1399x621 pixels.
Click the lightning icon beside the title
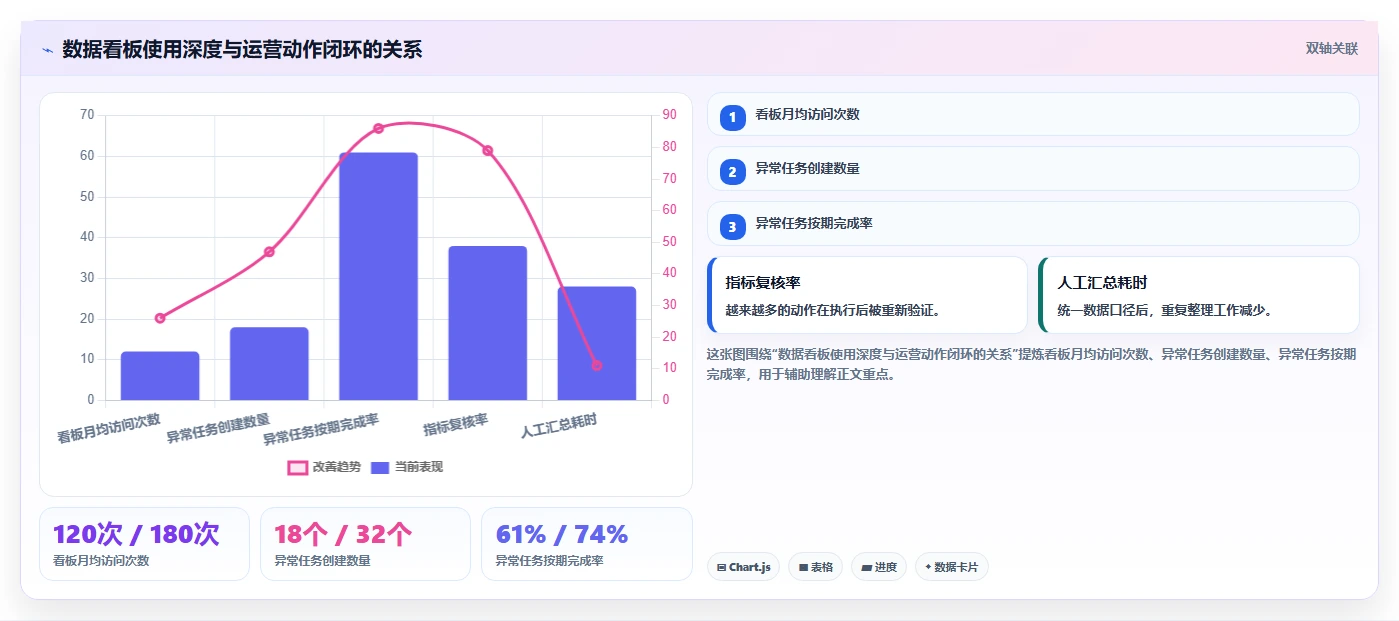47,50
